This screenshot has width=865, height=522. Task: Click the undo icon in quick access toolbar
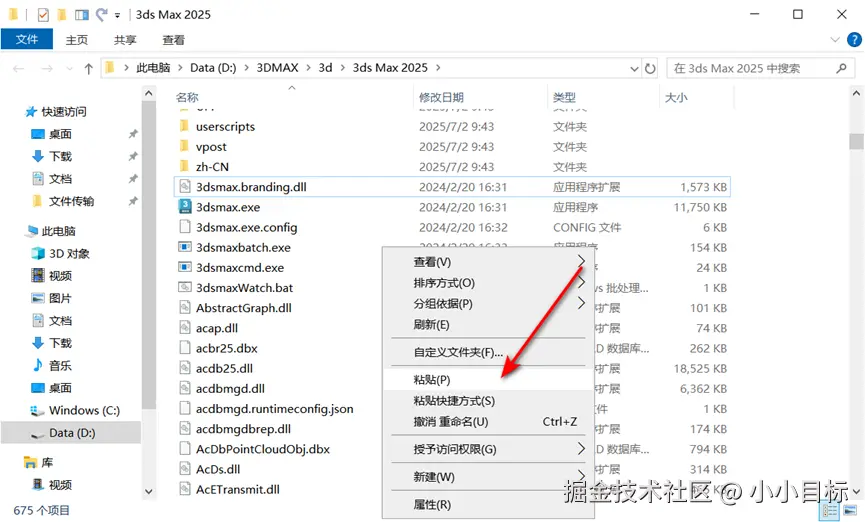(x=102, y=14)
